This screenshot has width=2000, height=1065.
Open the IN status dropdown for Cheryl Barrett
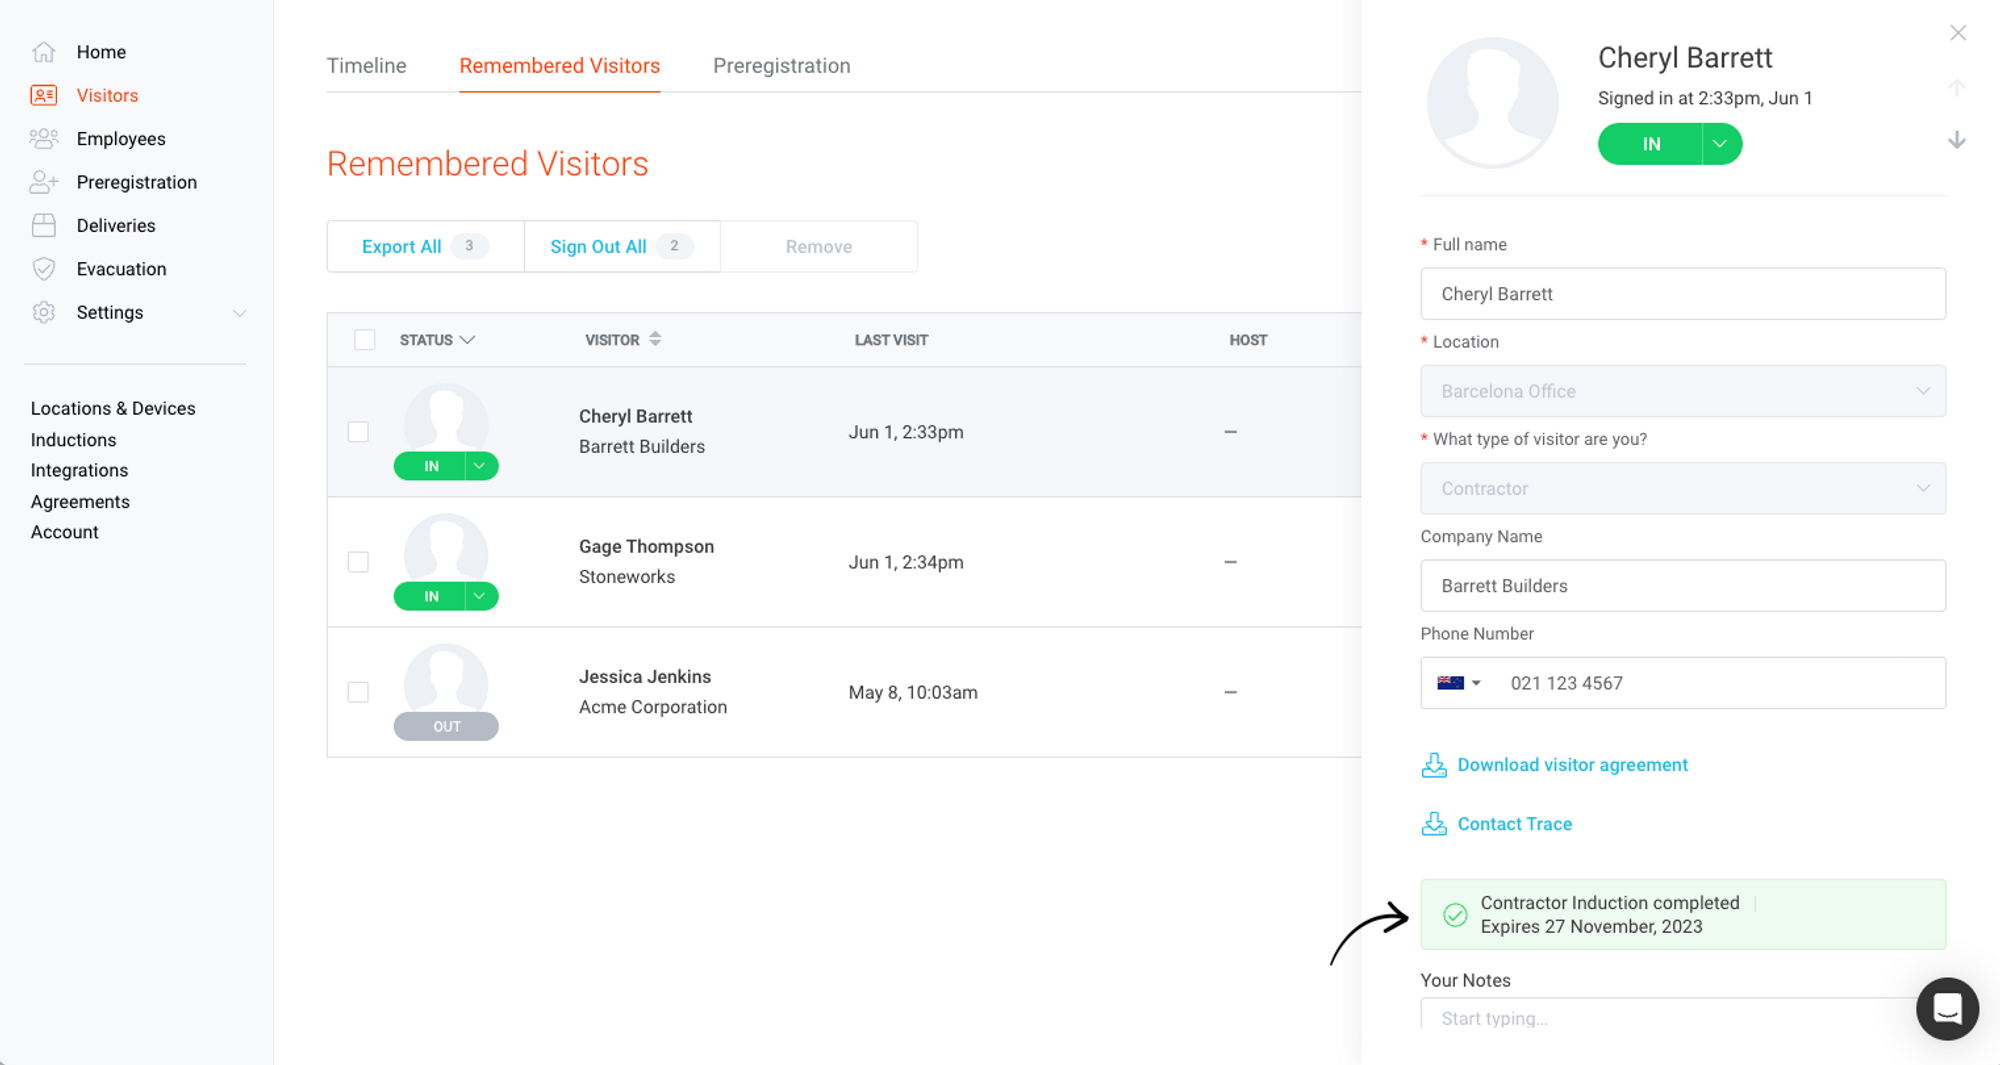click(479, 466)
